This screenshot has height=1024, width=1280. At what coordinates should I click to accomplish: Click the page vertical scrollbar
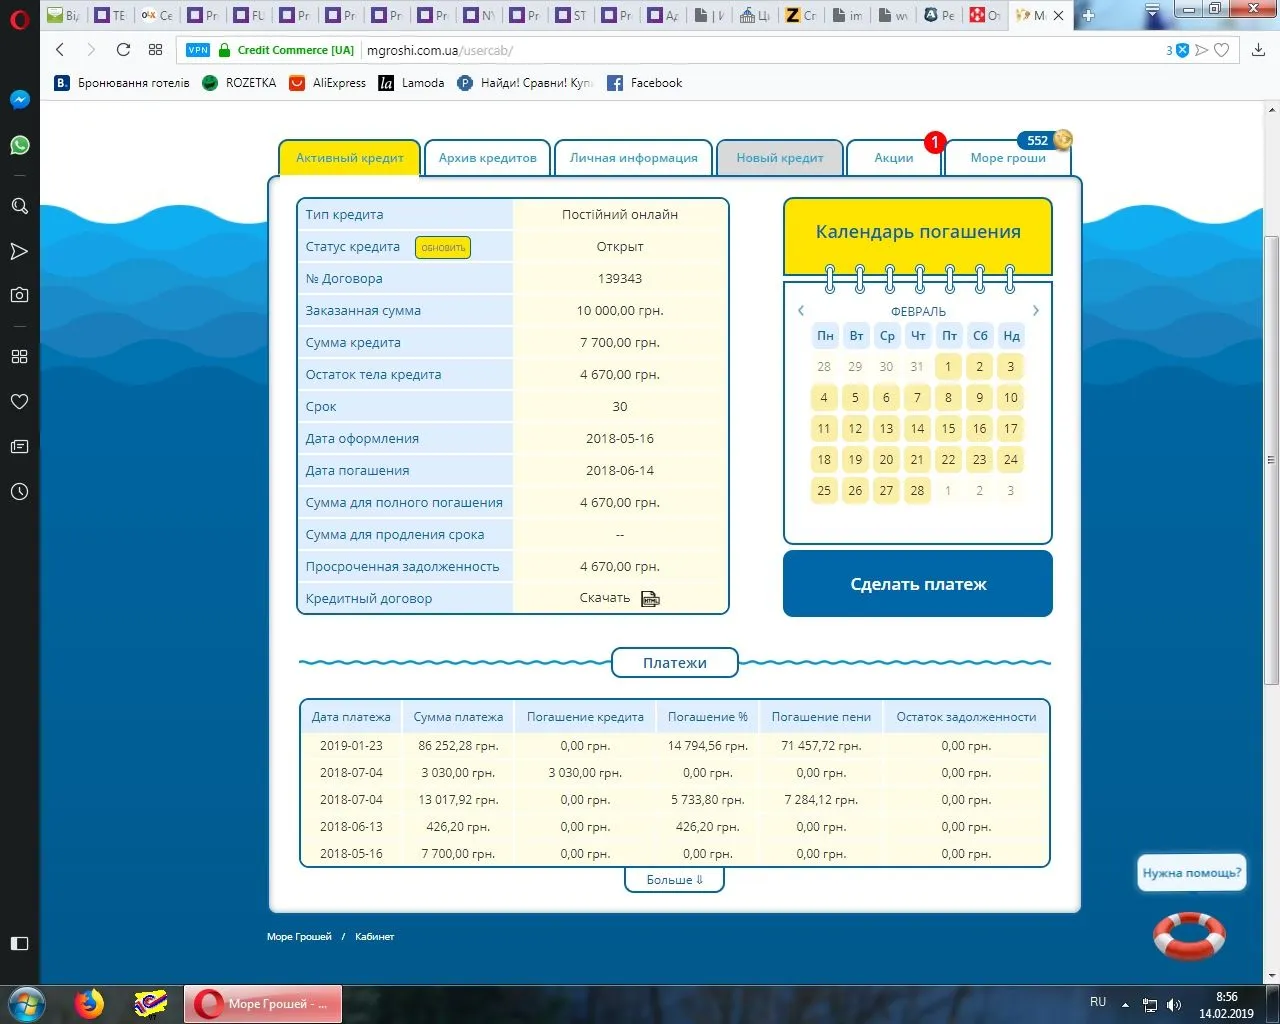coord(1271,460)
